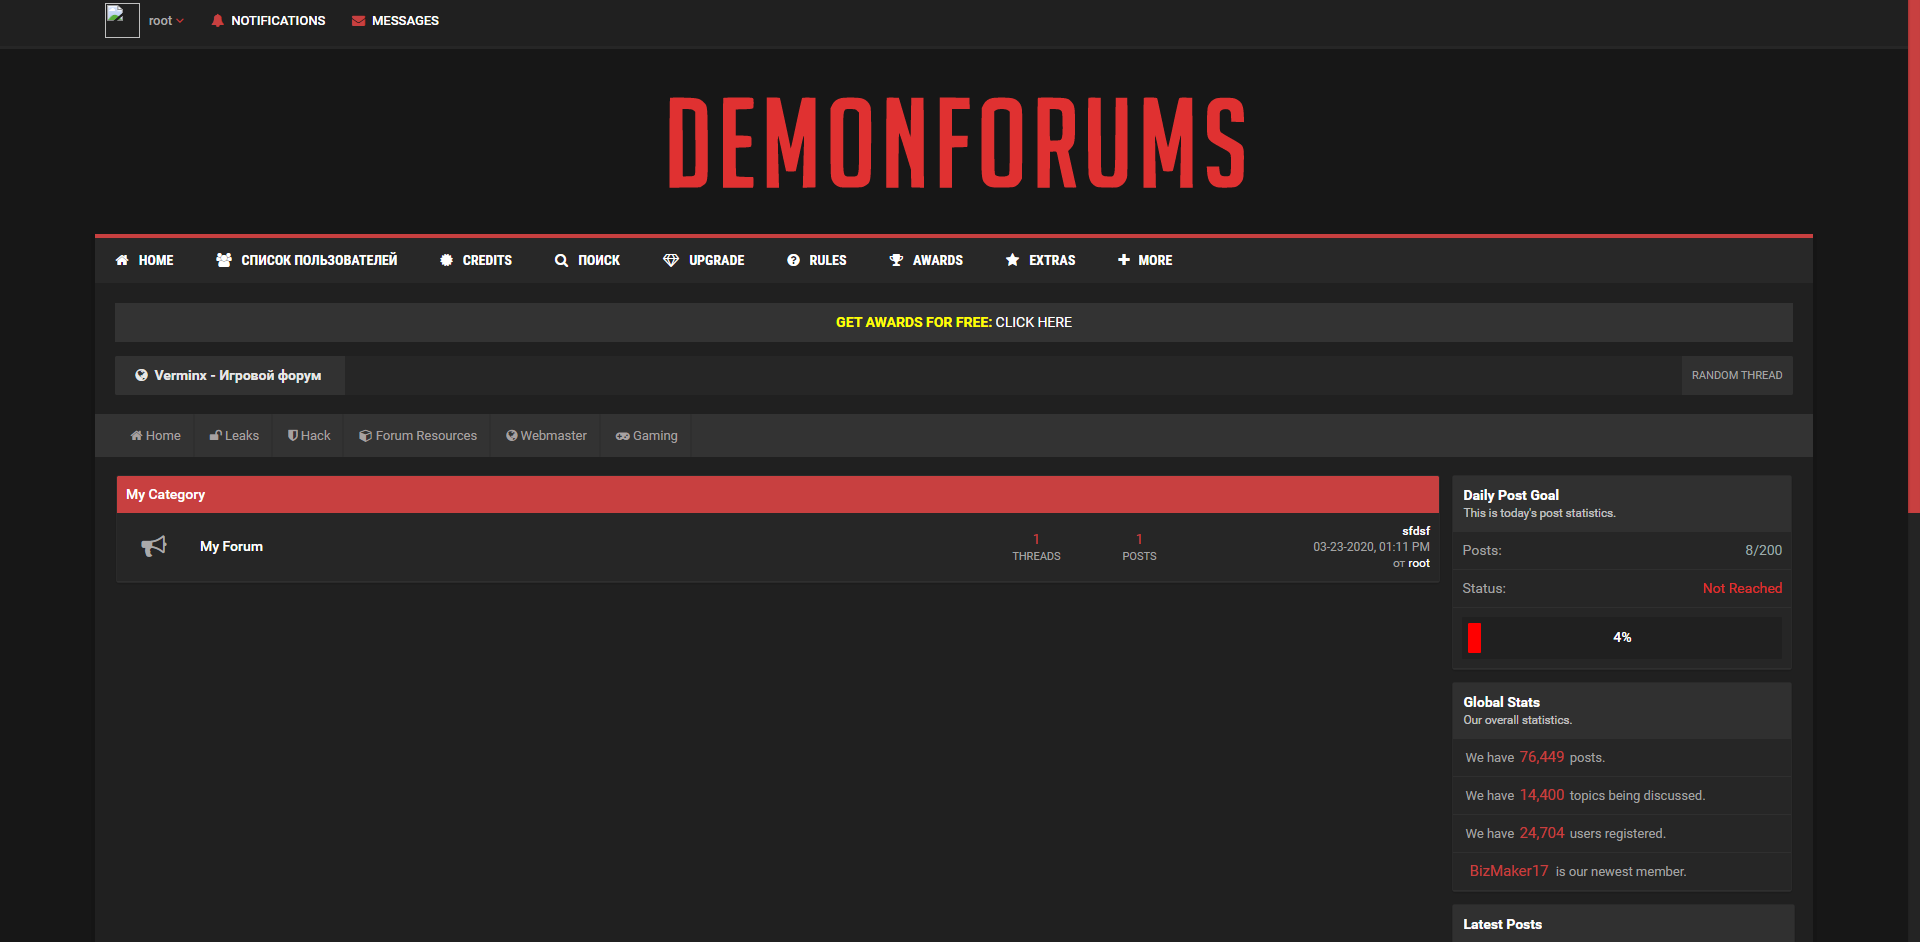Click the Get Awards For Free banner link
1920x942 pixels.
(953, 322)
